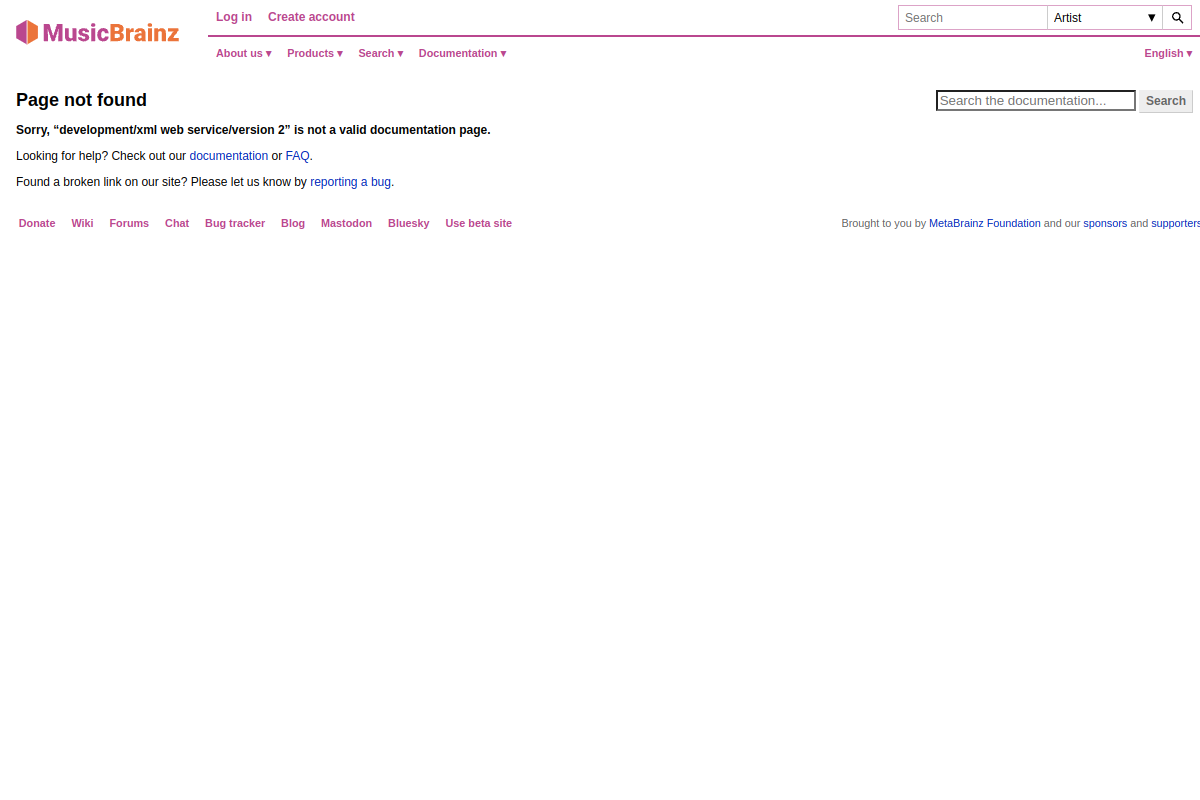Open the Mastodon footer link
Viewport: 1200px width, 800px height.
point(346,223)
